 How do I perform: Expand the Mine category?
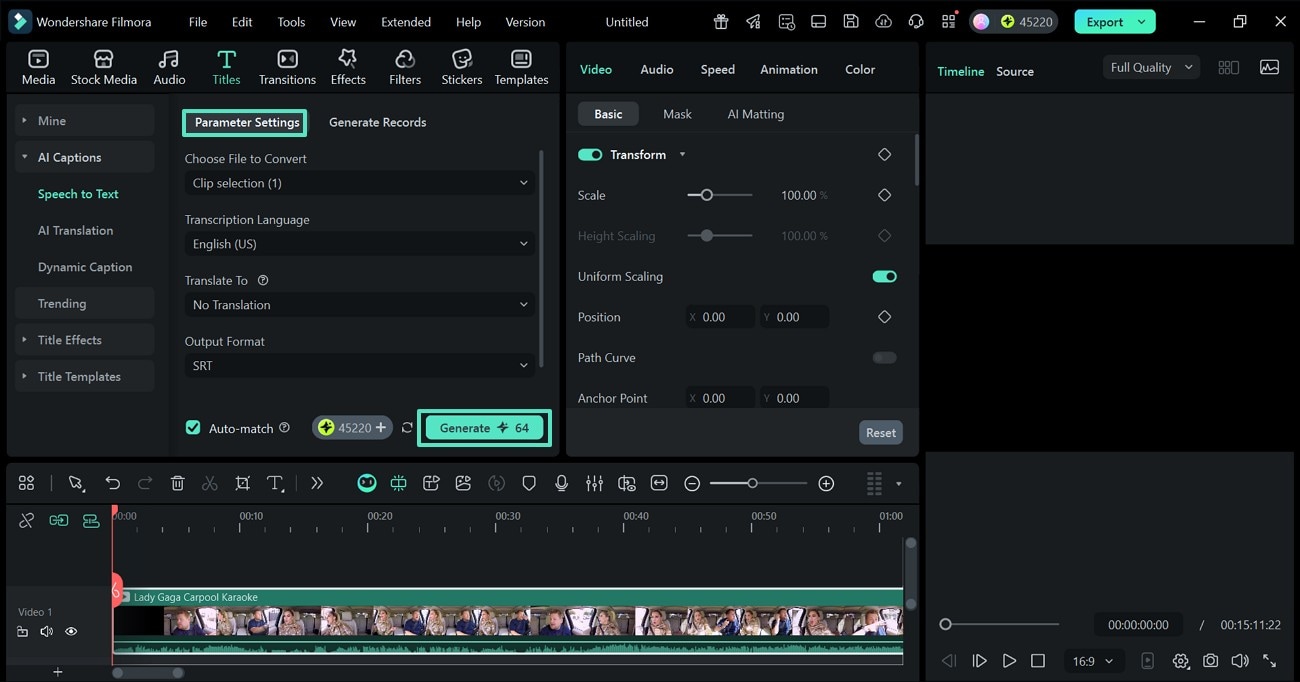click(85, 121)
